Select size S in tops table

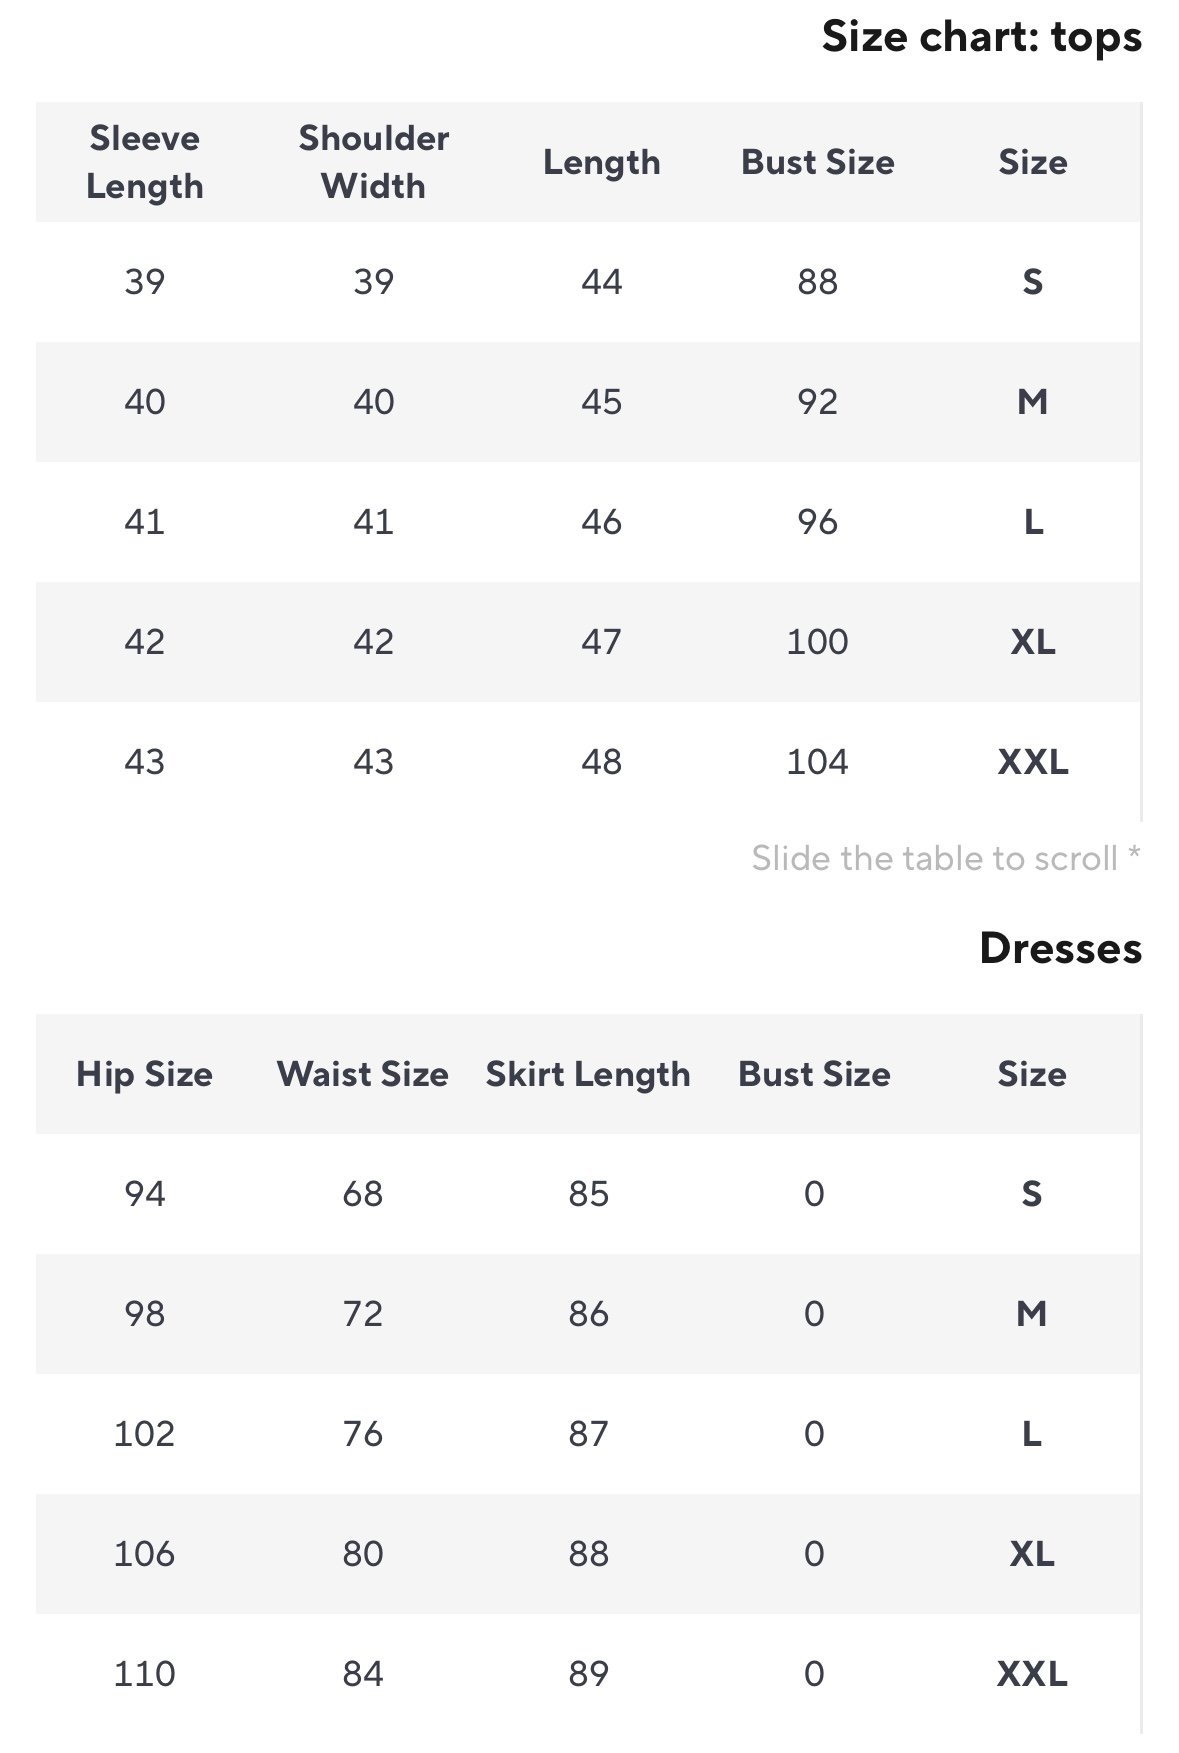pyautogui.click(x=1032, y=282)
